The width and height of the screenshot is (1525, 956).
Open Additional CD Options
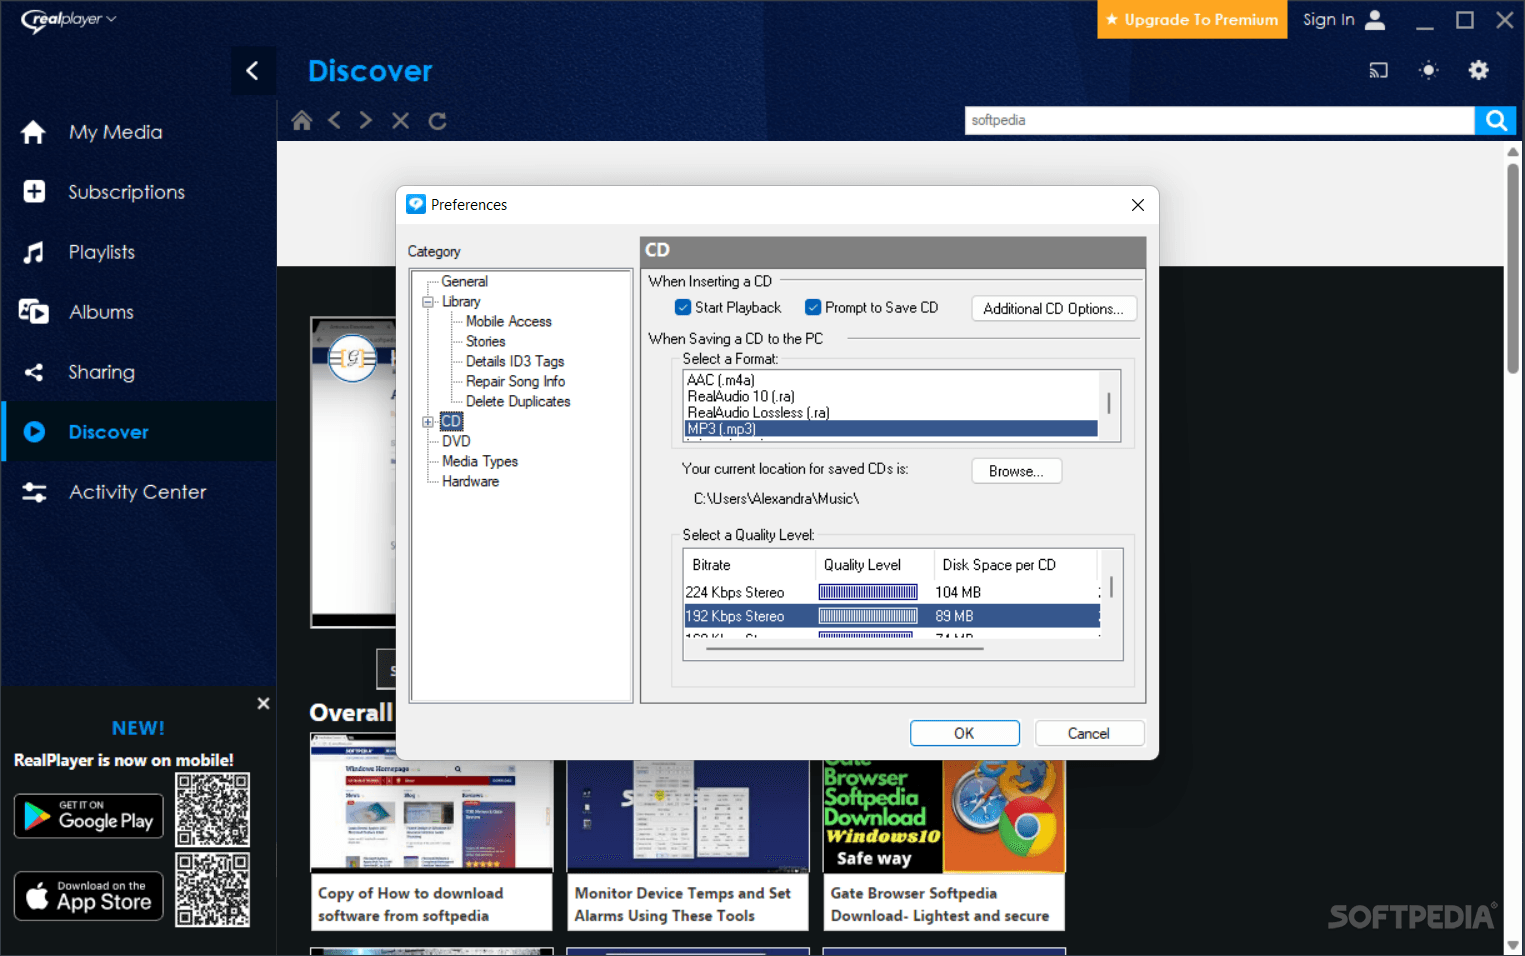pyautogui.click(x=1054, y=308)
